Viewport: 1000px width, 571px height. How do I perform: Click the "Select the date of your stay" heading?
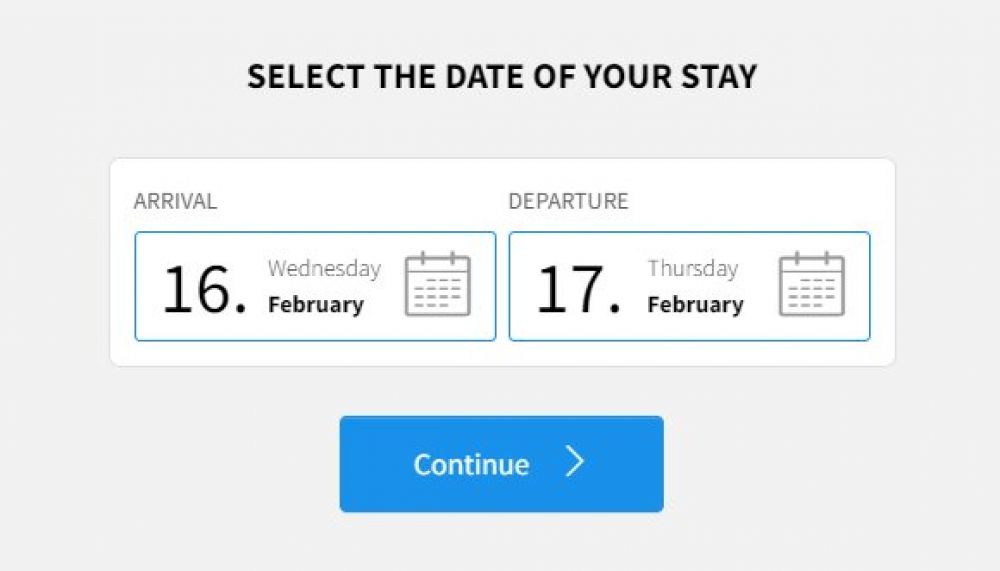coord(502,77)
